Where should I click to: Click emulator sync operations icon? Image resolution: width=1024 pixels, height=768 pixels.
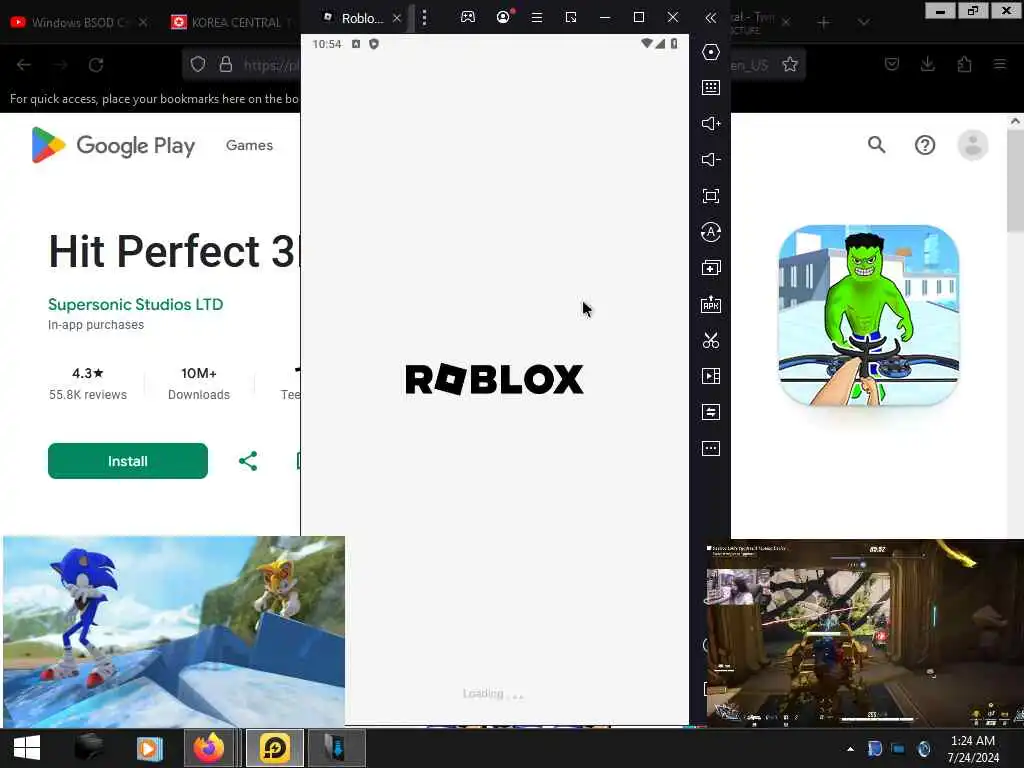click(711, 412)
